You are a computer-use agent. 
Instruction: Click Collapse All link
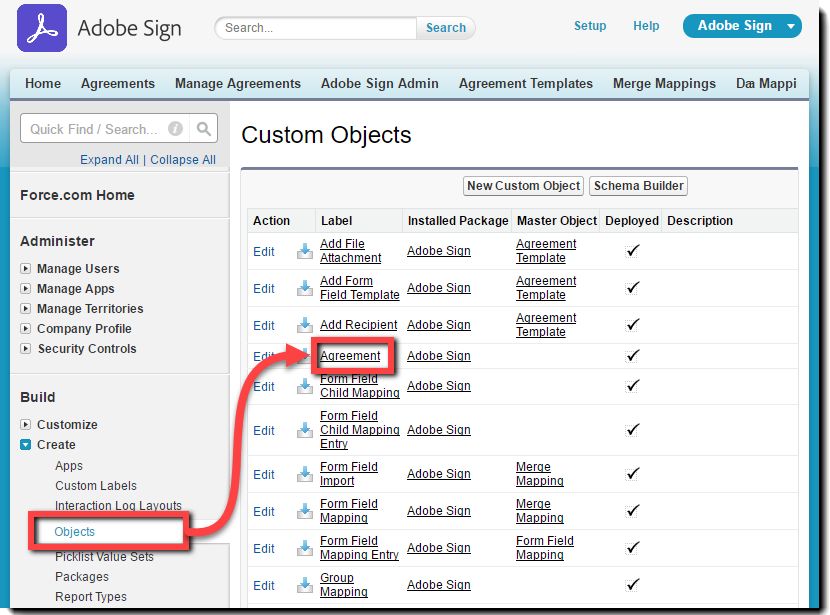[183, 160]
